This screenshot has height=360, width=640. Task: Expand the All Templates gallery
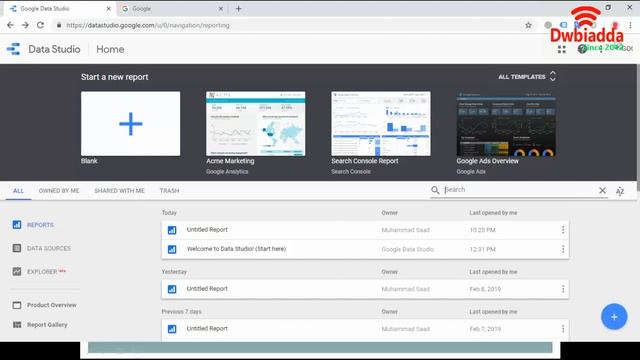coord(527,77)
